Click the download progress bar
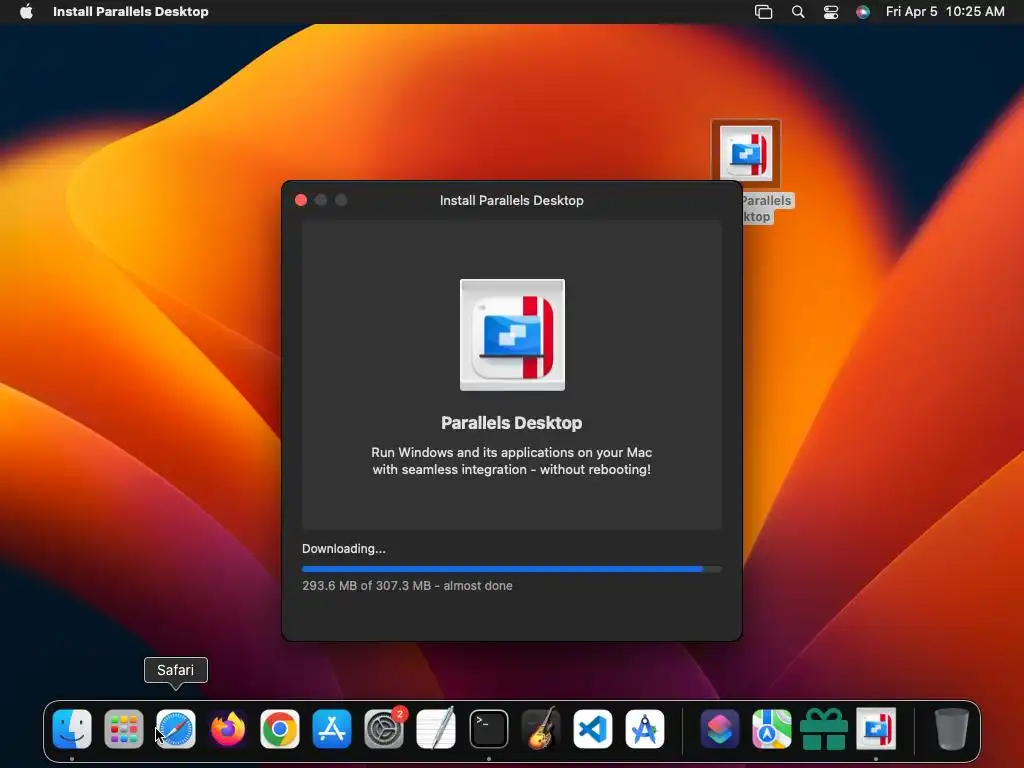 pos(511,569)
